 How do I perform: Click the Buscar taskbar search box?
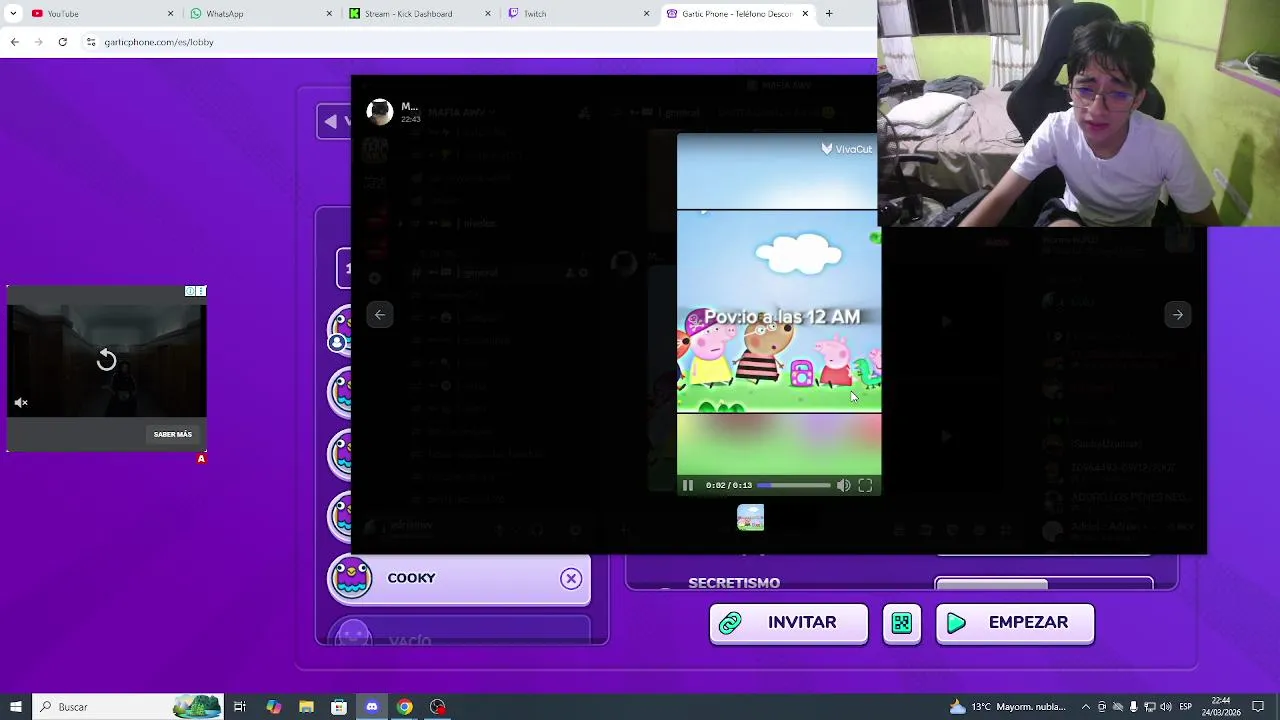pyautogui.click(x=127, y=707)
